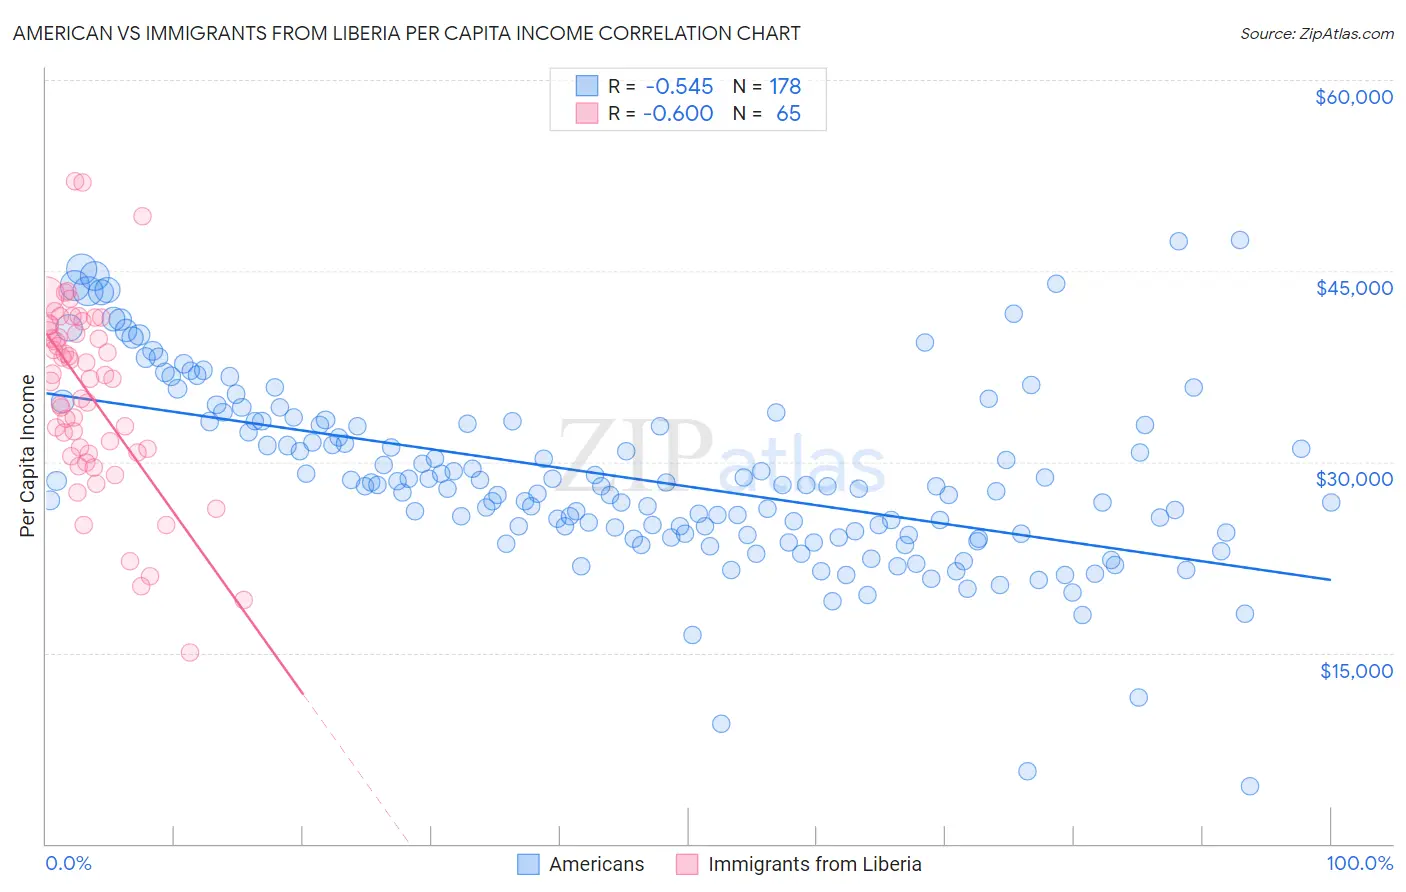Click the 100.0% x-axis label
The image size is (1406, 892).
[1359, 864]
